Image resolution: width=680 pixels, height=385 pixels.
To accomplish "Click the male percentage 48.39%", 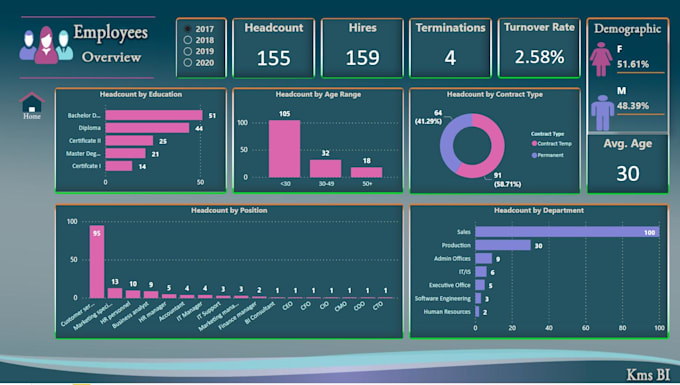I will (633, 106).
